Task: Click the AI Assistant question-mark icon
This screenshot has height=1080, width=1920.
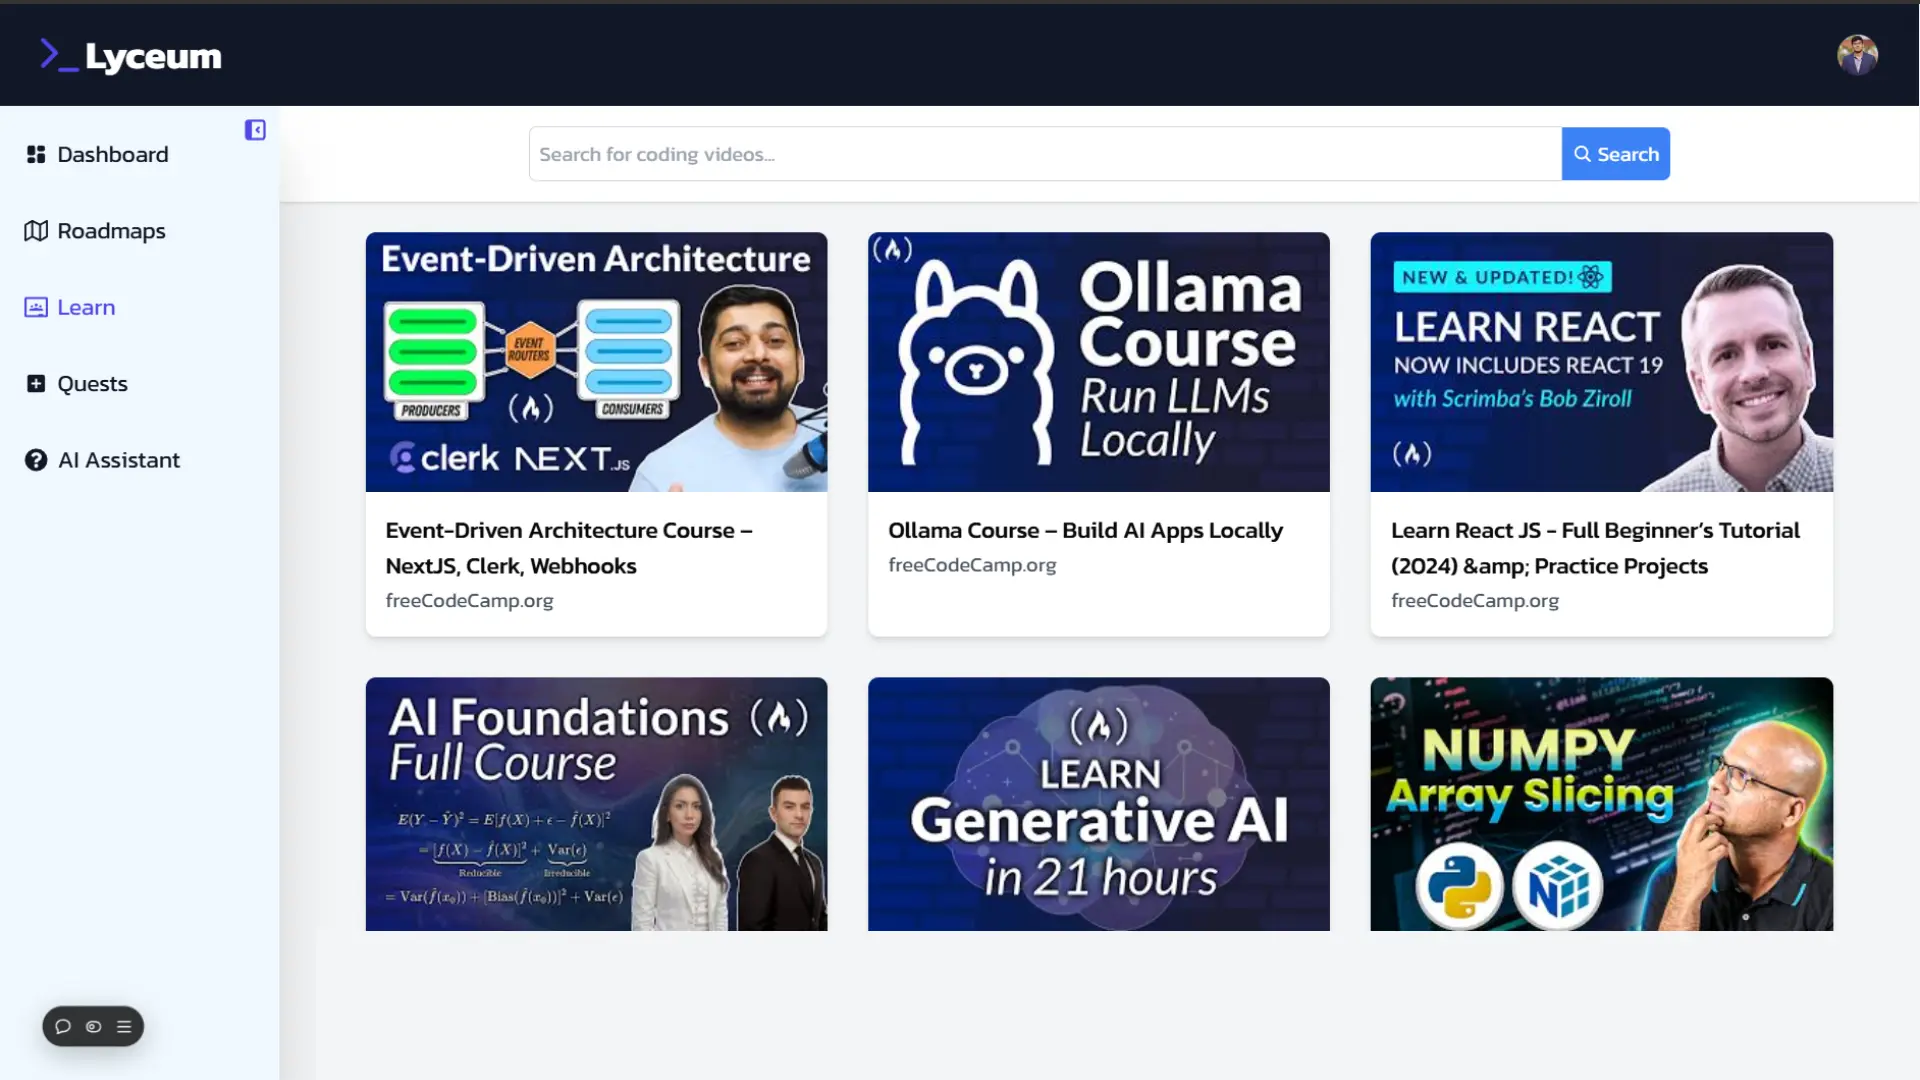Action: 36,460
